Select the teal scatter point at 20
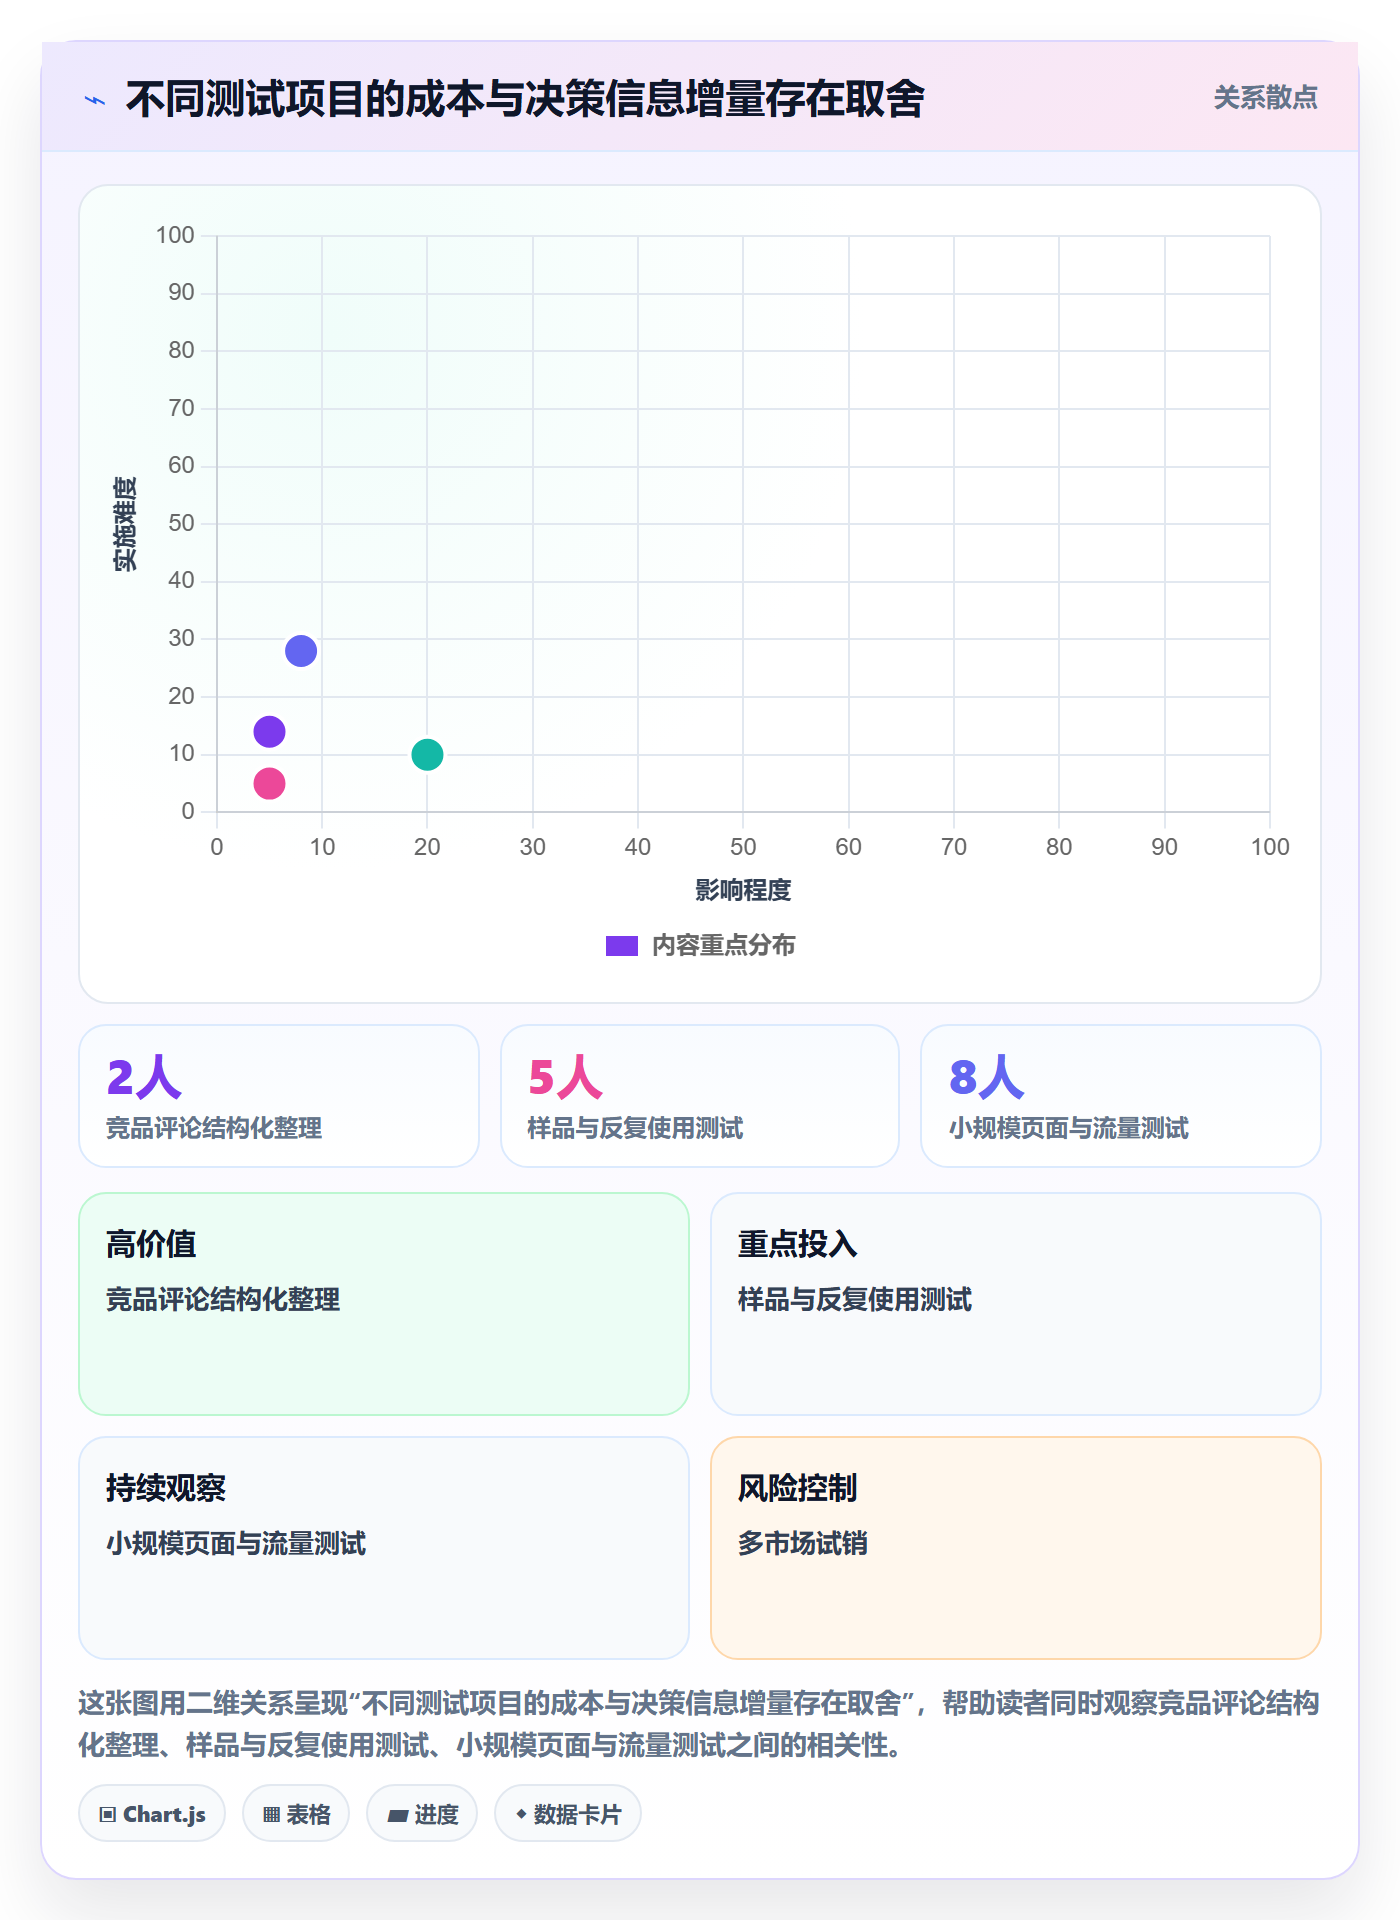This screenshot has height=1920, width=1400. point(427,754)
